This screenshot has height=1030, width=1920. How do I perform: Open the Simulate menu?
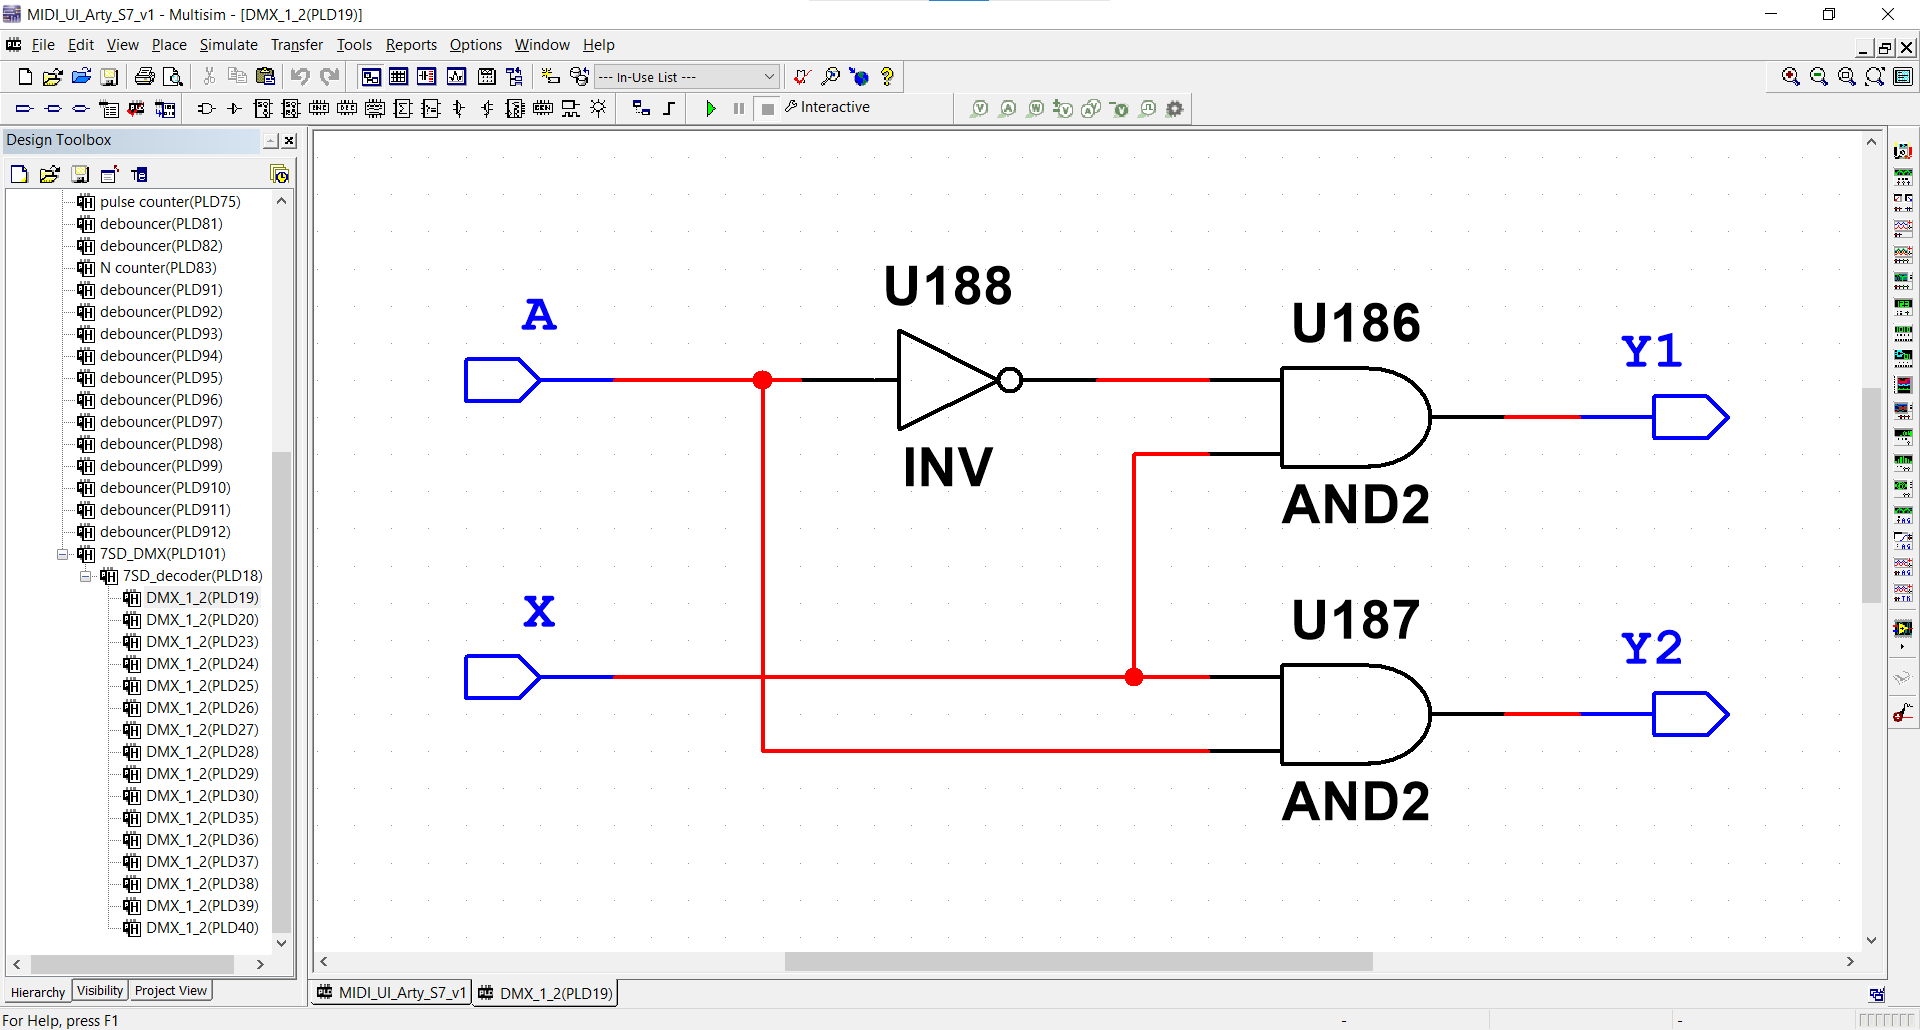click(x=228, y=45)
